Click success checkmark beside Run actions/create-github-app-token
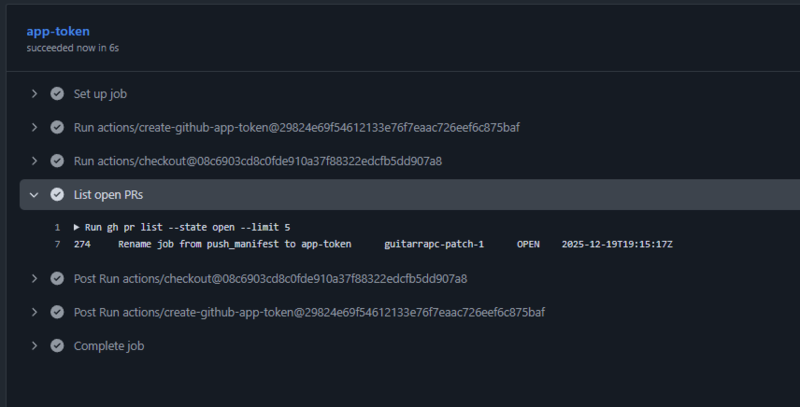Screen dimensions: 800x407 (57, 128)
